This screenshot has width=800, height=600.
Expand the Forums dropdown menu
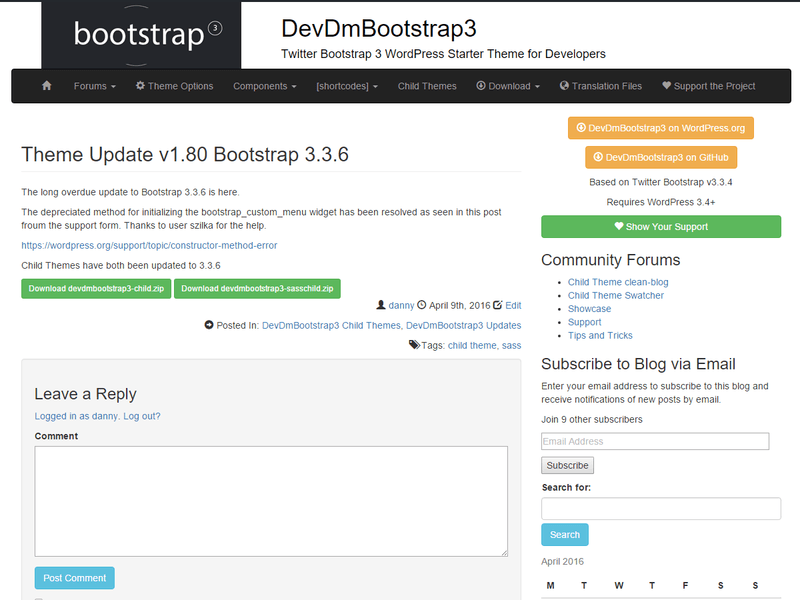(93, 86)
